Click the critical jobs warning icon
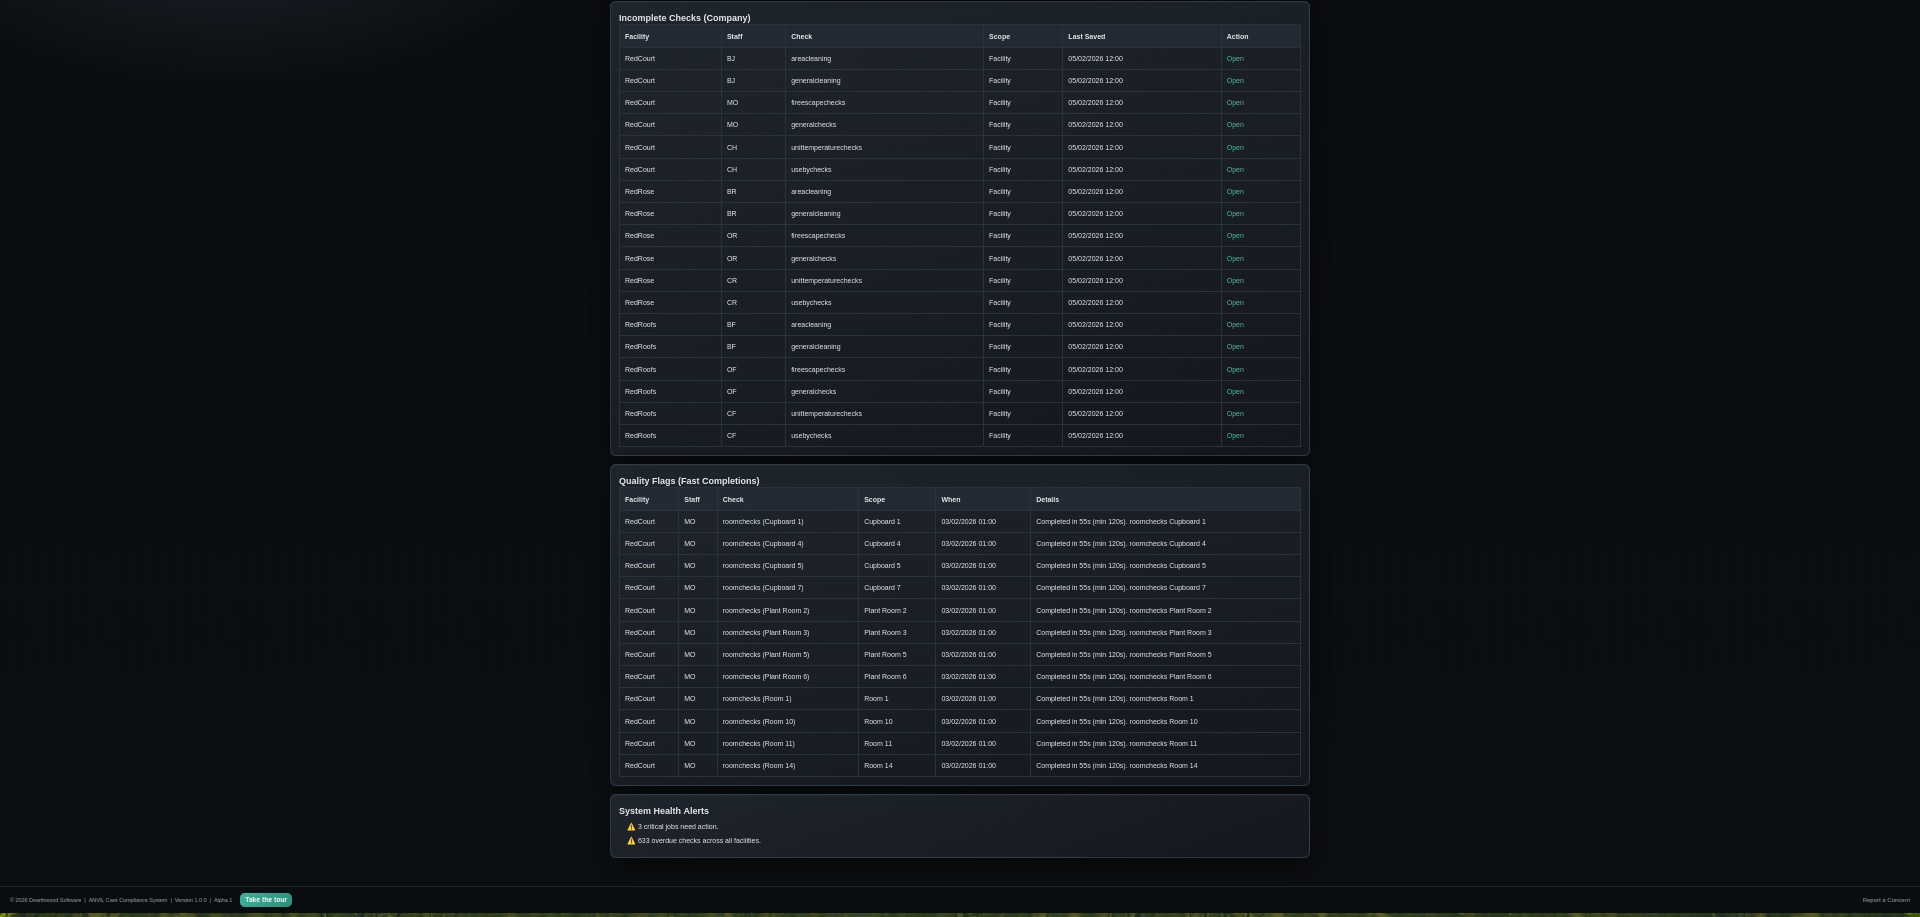The image size is (1920, 917). 631,827
